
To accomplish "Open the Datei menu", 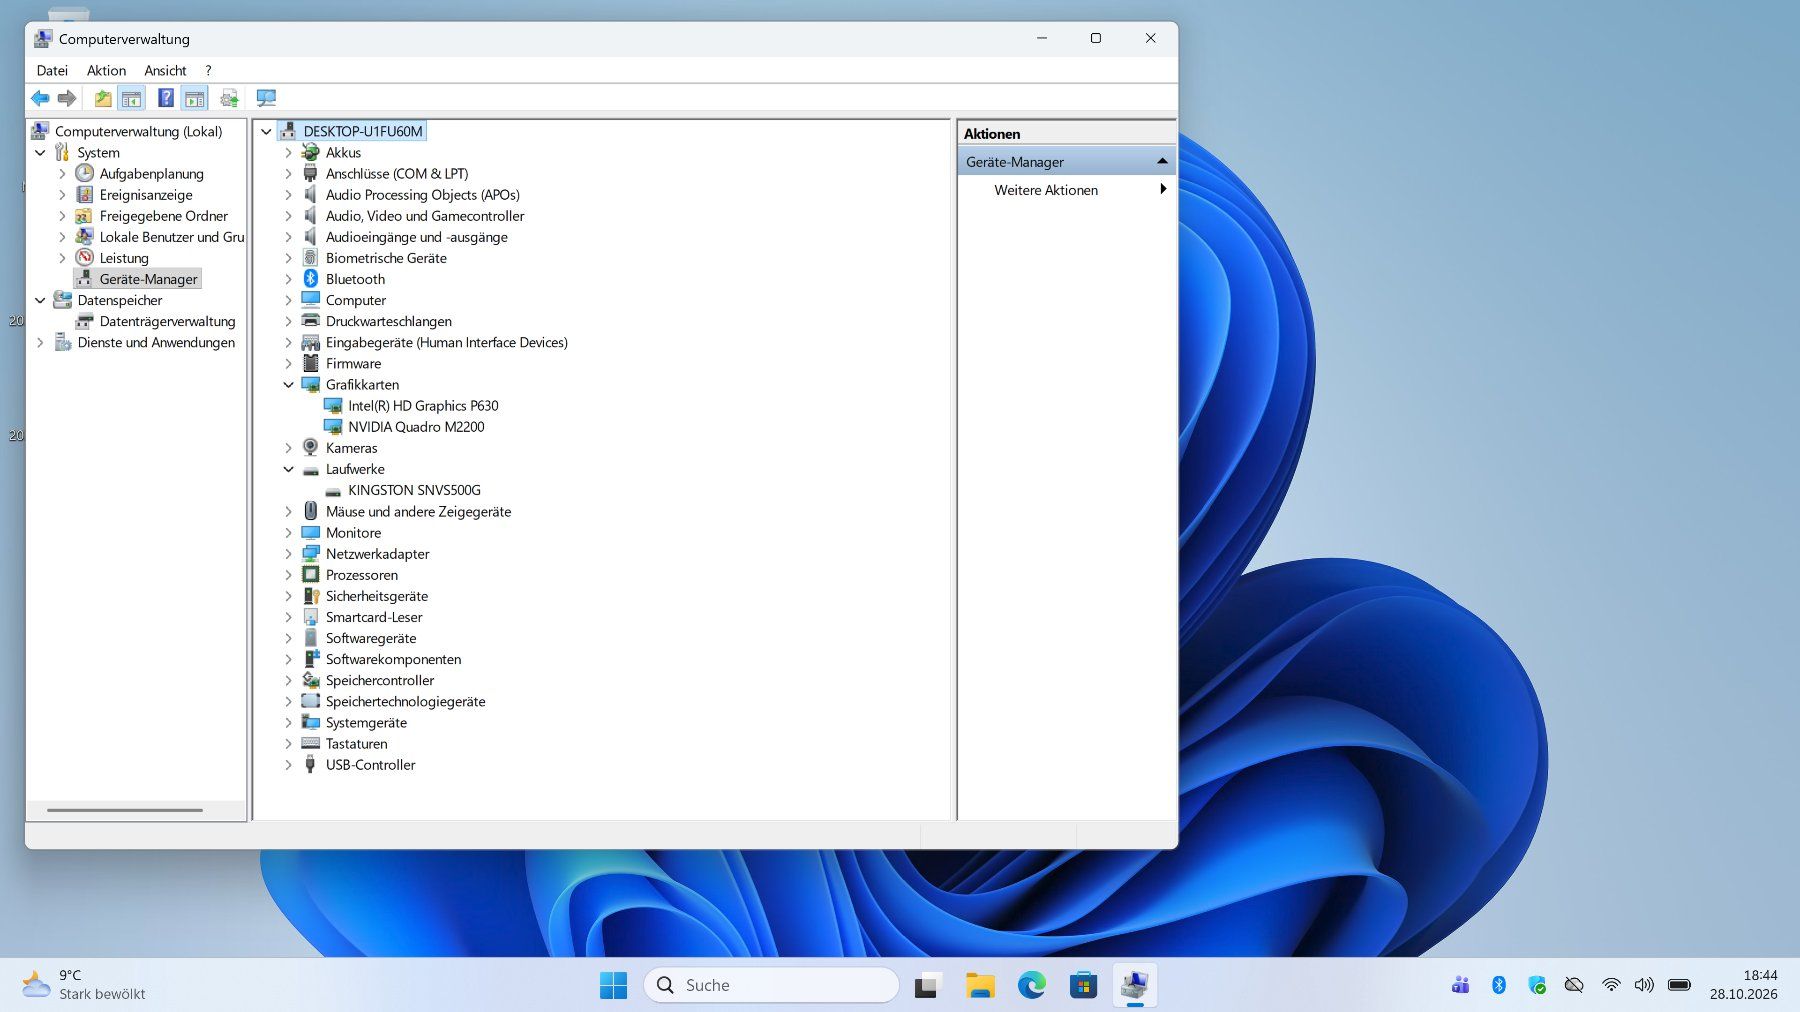I will pos(52,70).
